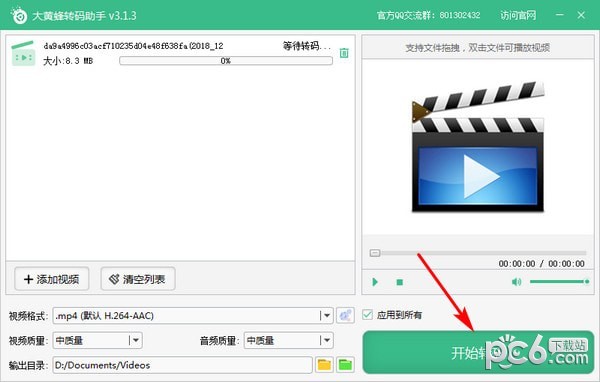Image resolution: width=600 pixels, height=382 pixels.
Task: Toggle the 应用到所有 checkbox
Action: (367, 315)
